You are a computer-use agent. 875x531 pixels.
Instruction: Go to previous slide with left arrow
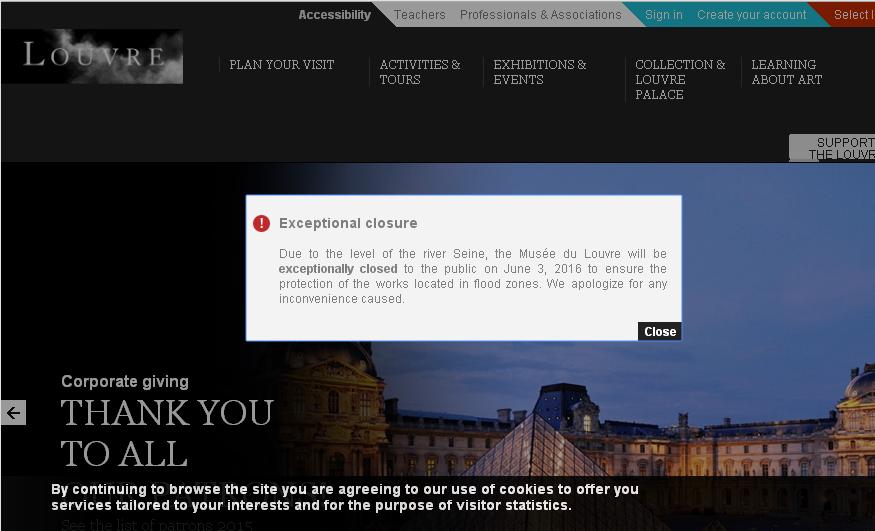13,413
